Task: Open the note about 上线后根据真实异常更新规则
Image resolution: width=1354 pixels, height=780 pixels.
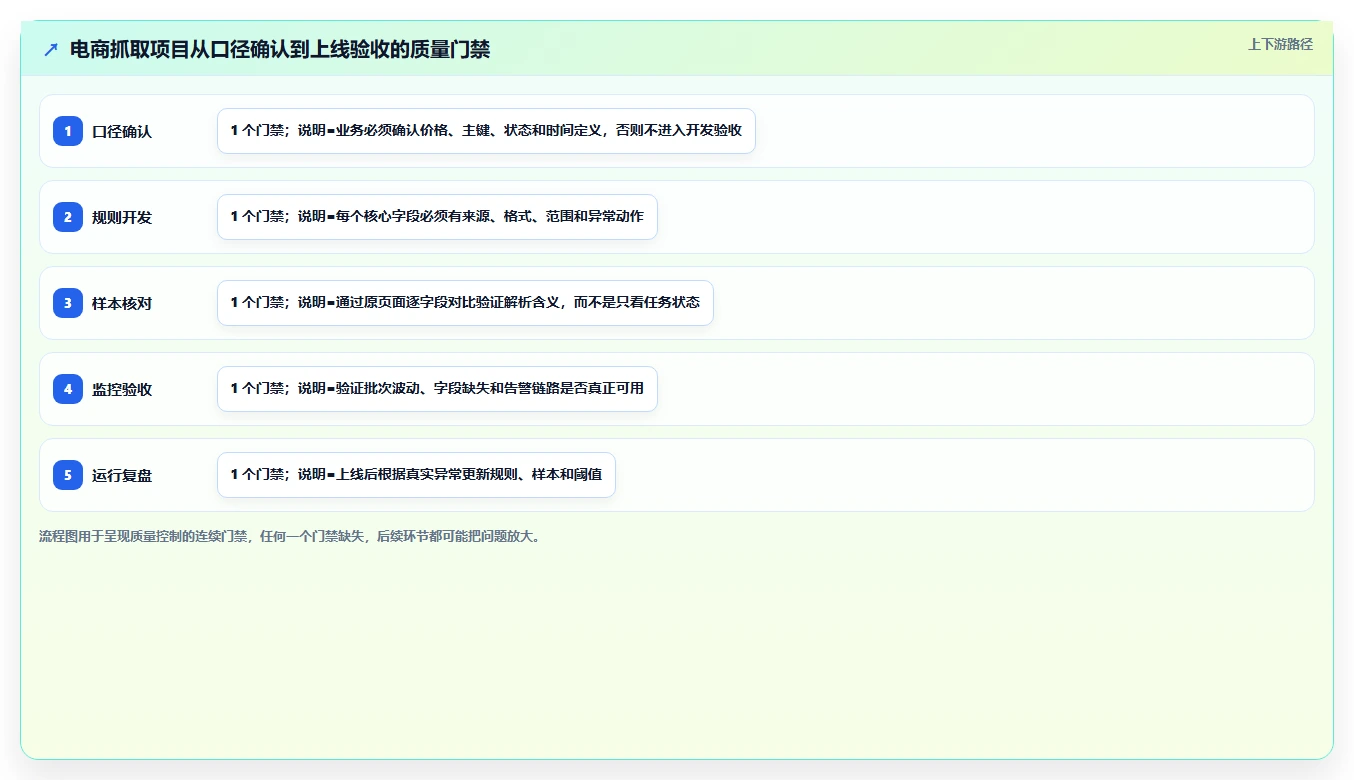Action: tap(416, 475)
